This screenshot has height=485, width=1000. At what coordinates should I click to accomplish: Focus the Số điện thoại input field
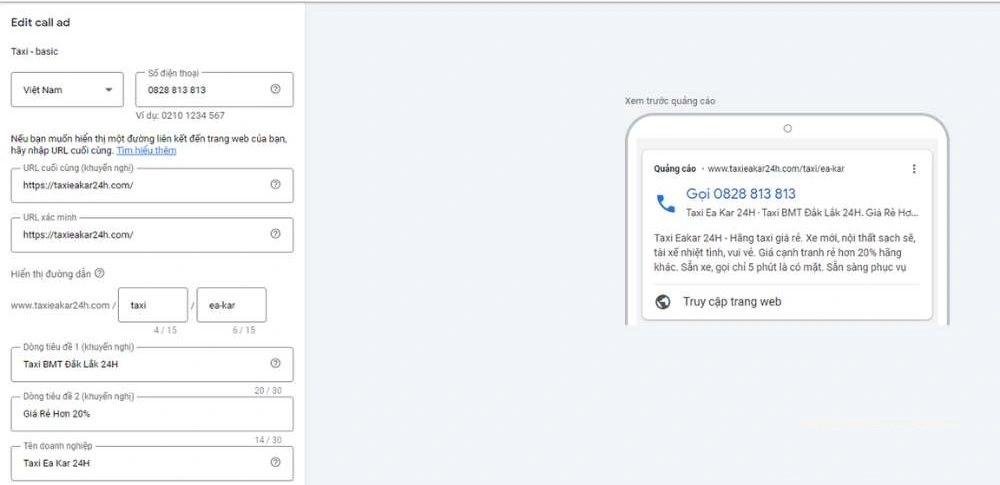214,89
